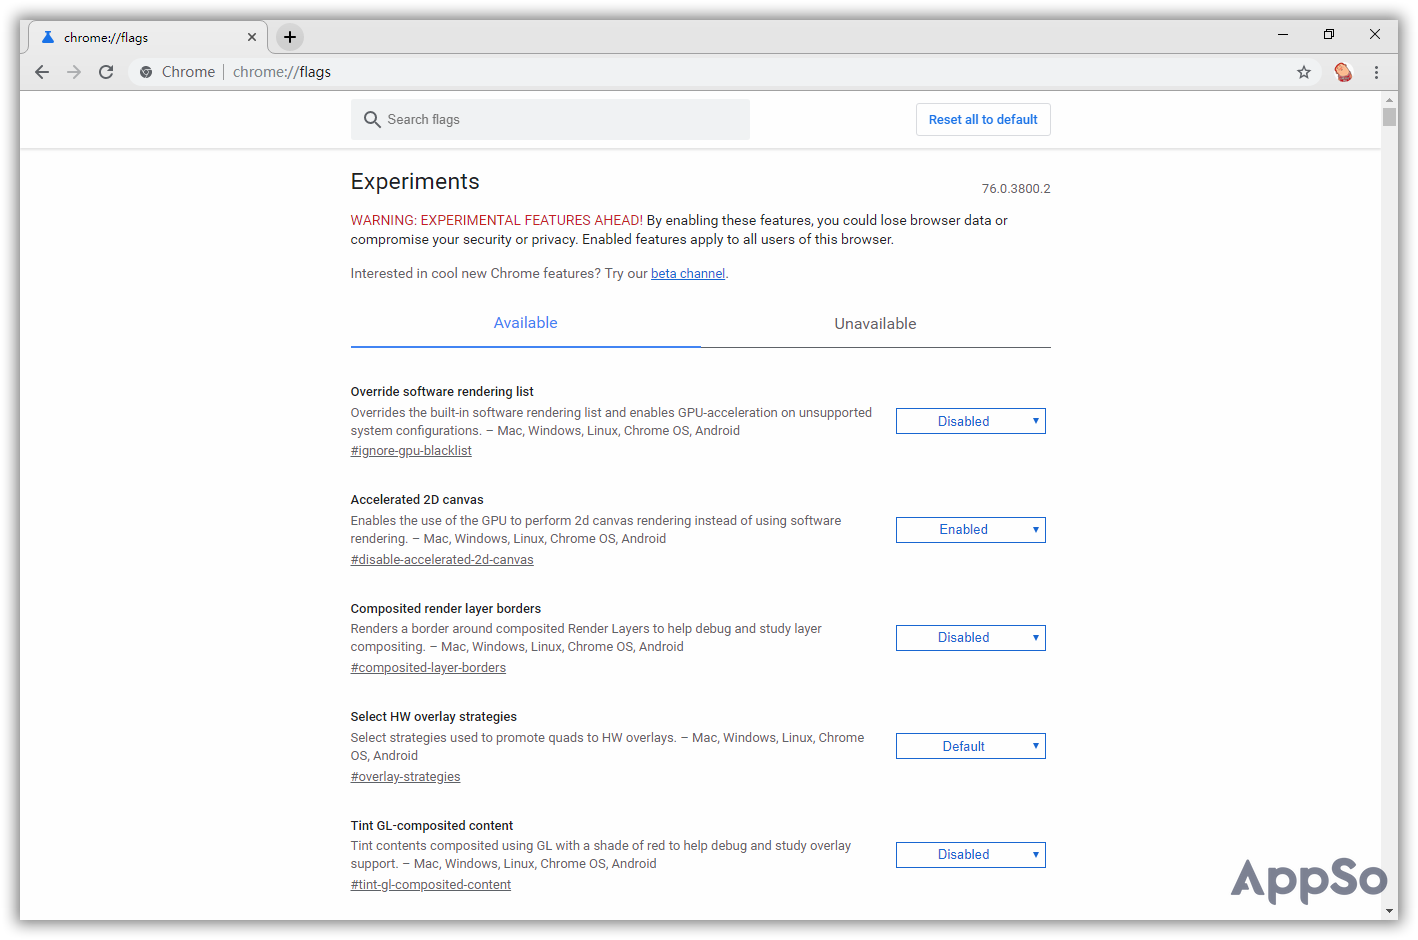The width and height of the screenshot is (1418, 940).
Task: Switch to the Unavailable tab
Action: pyautogui.click(x=875, y=323)
